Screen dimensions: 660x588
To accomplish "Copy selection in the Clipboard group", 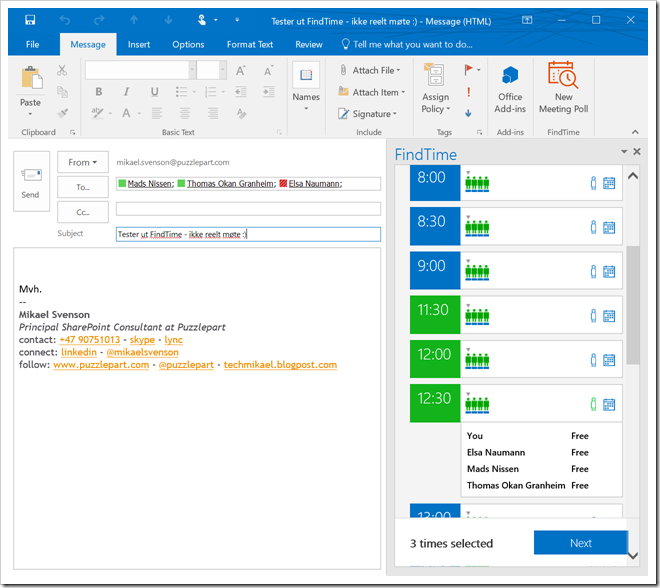I will pyautogui.click(x=62, y=91).
